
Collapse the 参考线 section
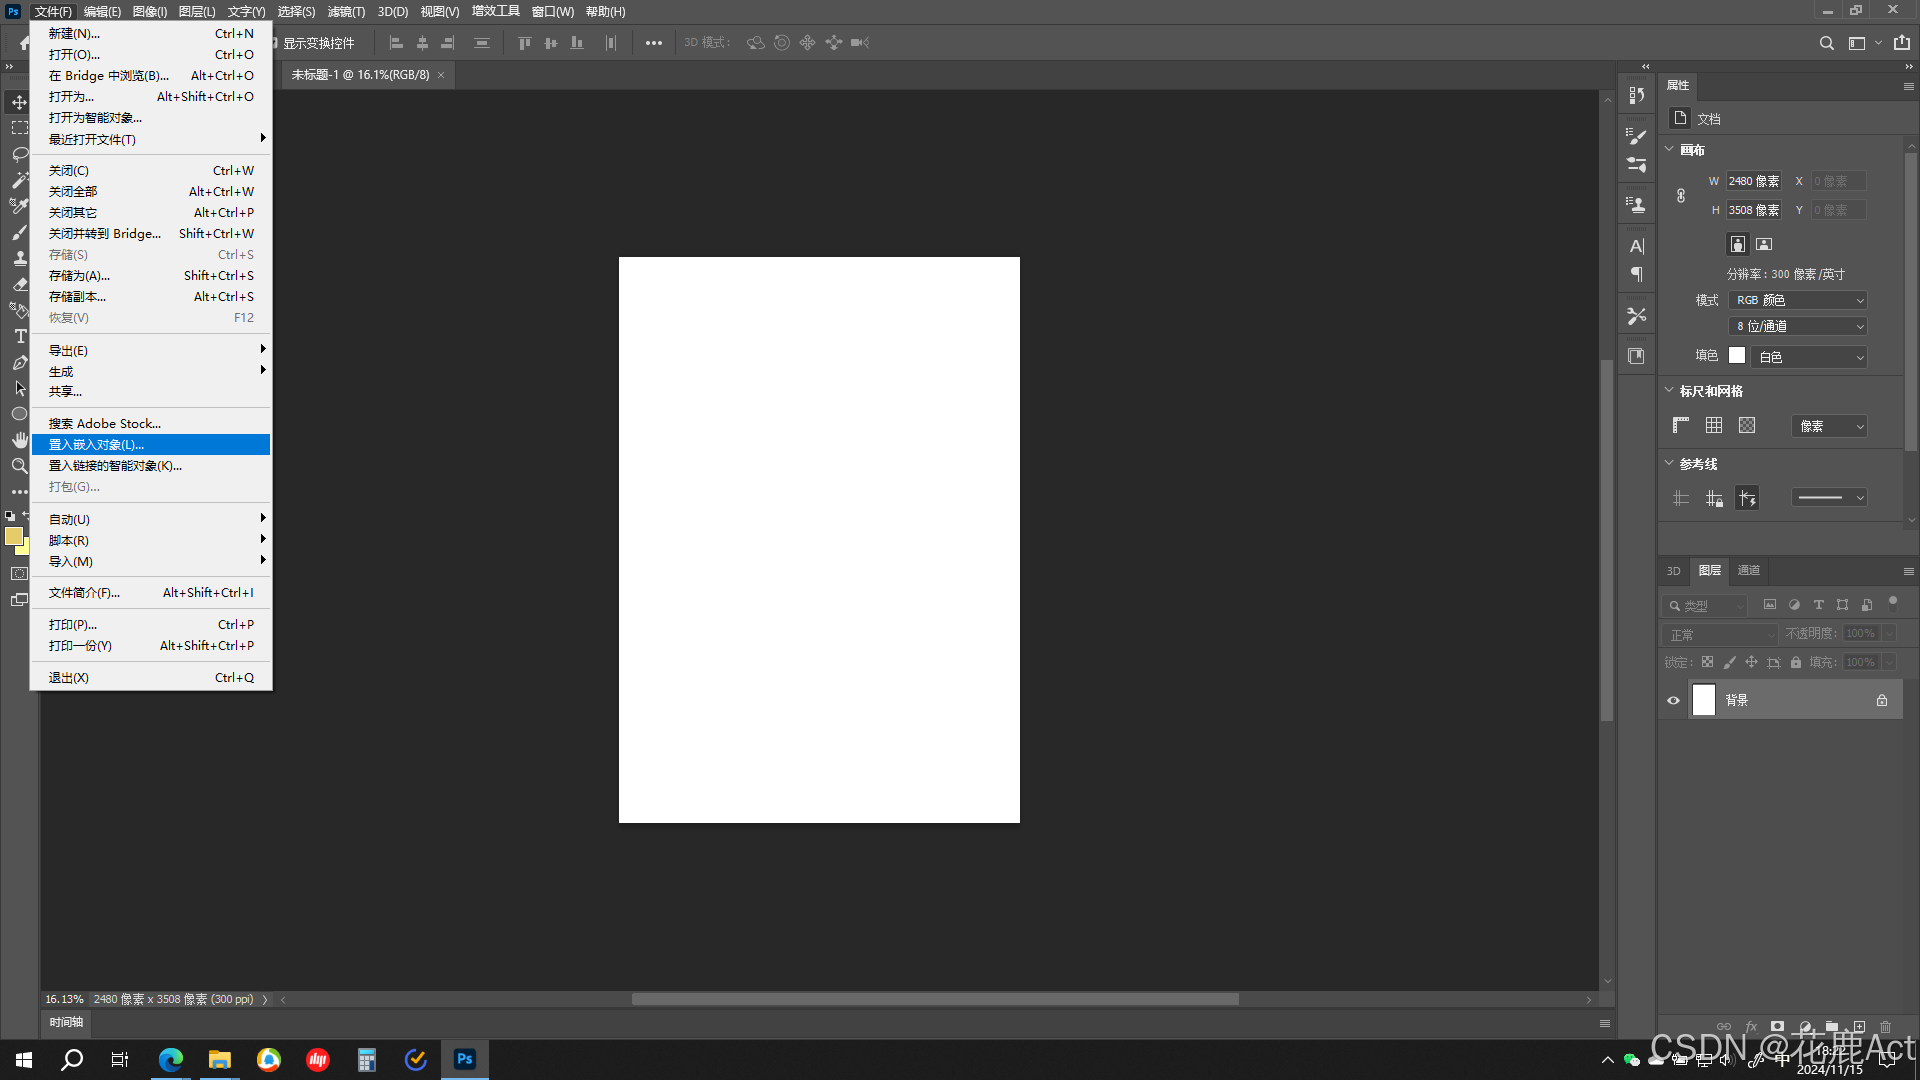(1669, 463)
